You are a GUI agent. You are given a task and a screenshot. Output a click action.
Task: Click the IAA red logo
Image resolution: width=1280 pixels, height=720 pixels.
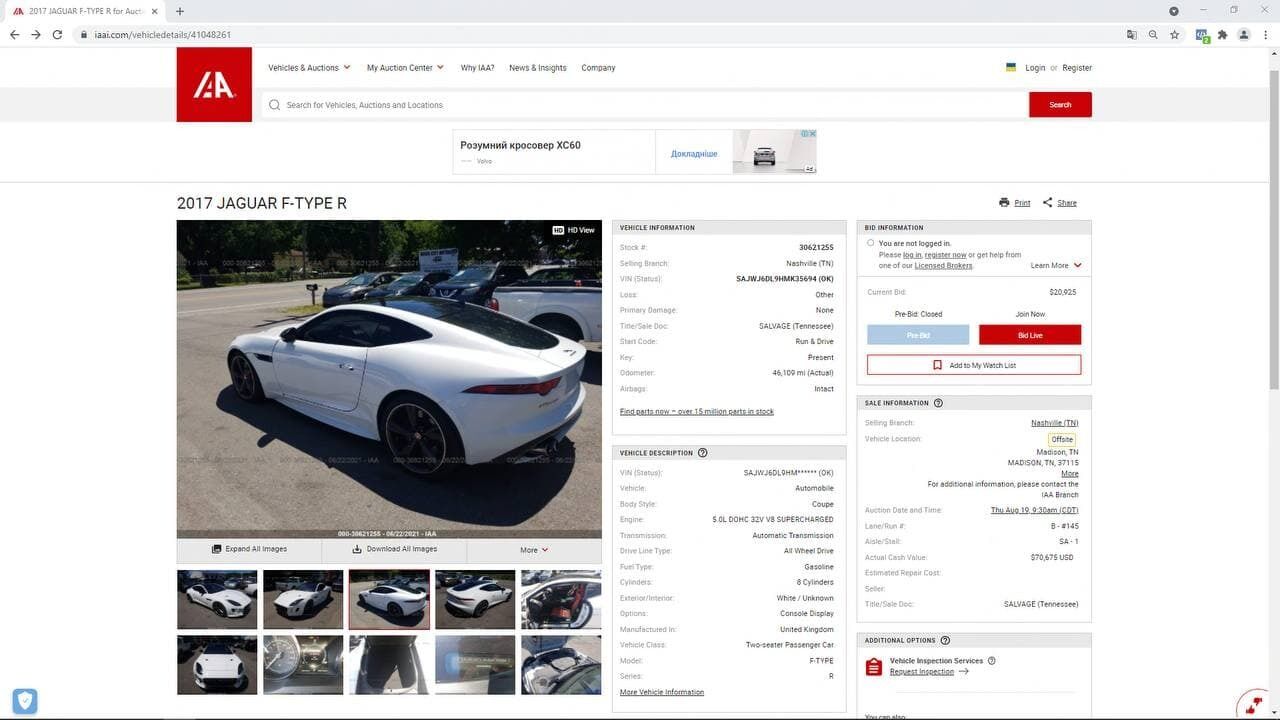(214, 85)
